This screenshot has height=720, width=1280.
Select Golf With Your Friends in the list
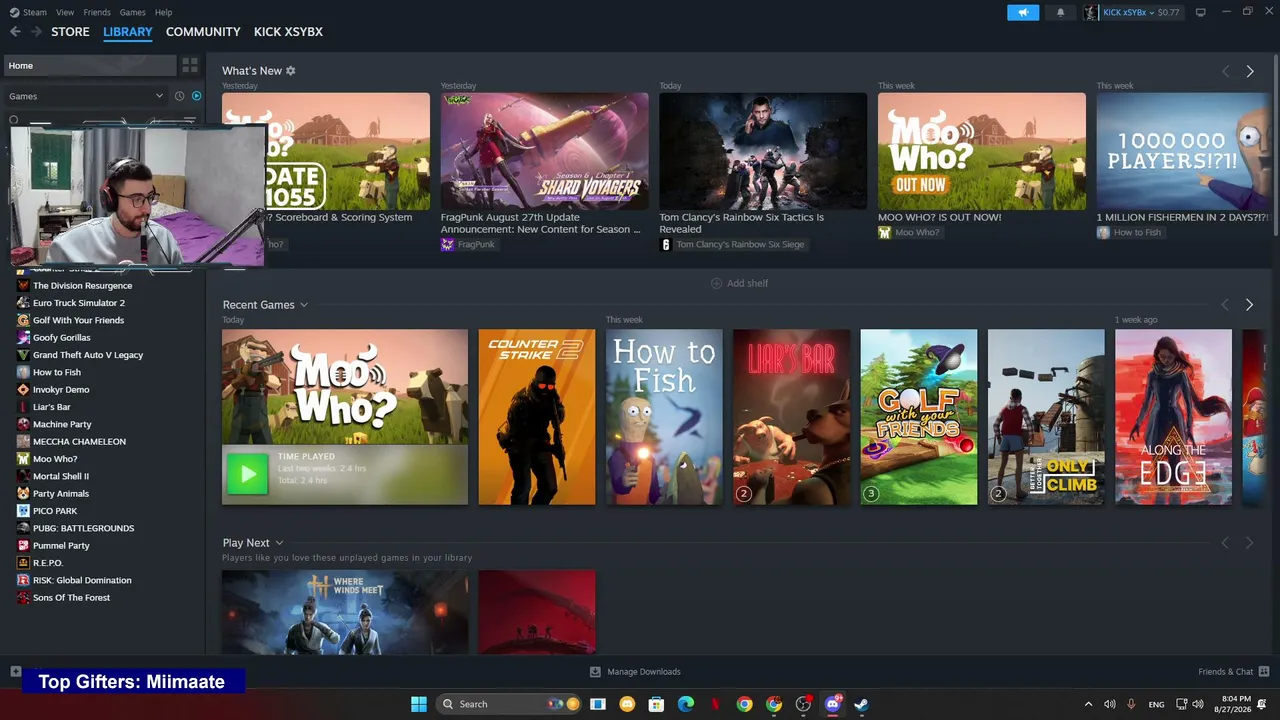(78, 320)
